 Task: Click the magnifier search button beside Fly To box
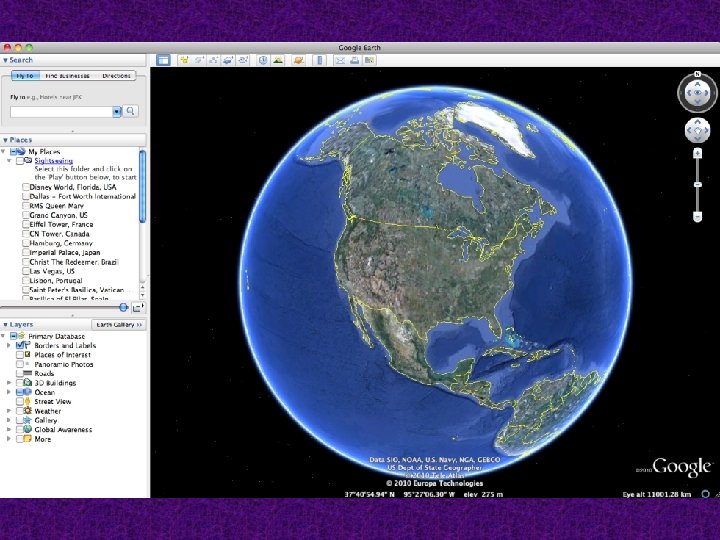(131, 111)
